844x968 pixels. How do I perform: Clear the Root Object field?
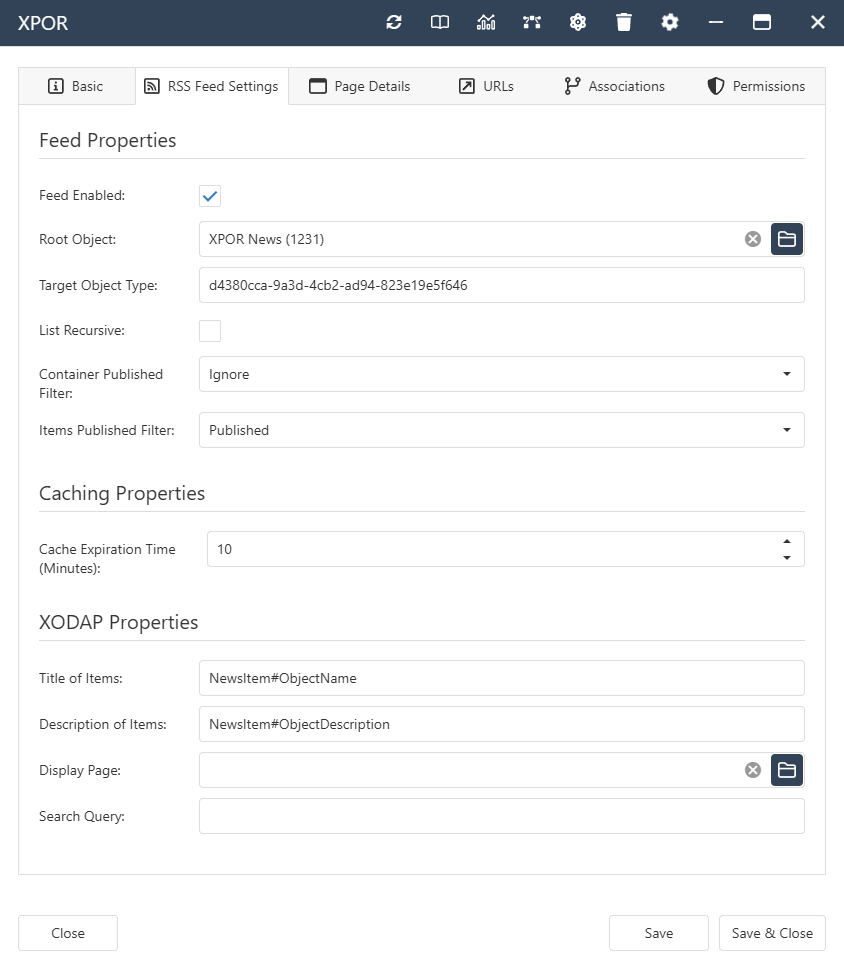tap(752, 239)
